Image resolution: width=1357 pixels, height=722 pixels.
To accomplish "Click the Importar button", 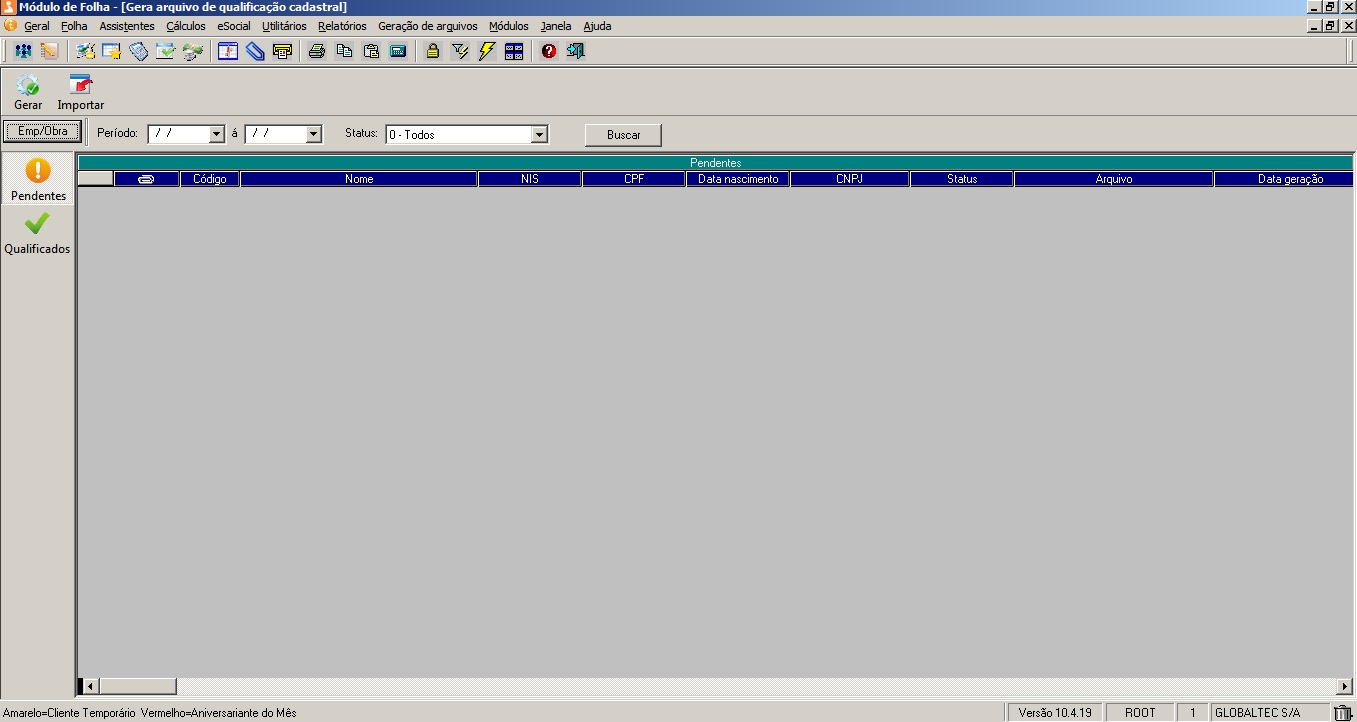I will (x=81, y=92).
